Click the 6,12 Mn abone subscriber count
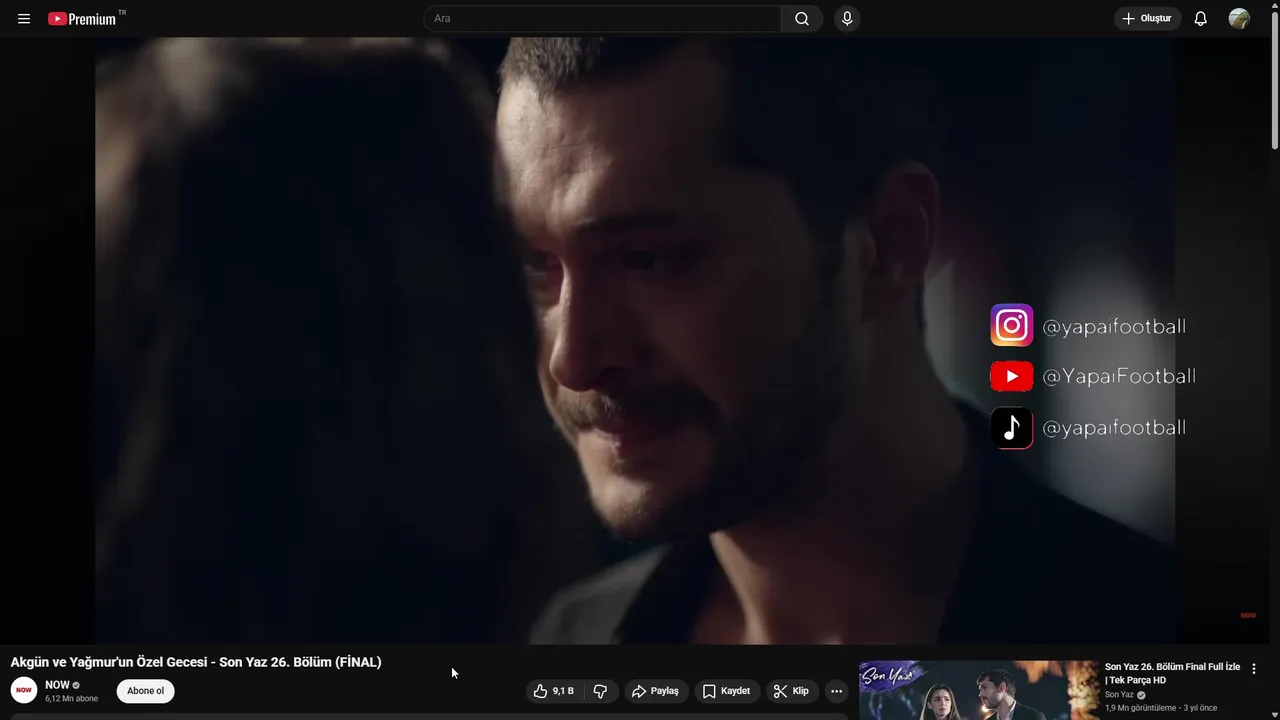 point(71,699)
